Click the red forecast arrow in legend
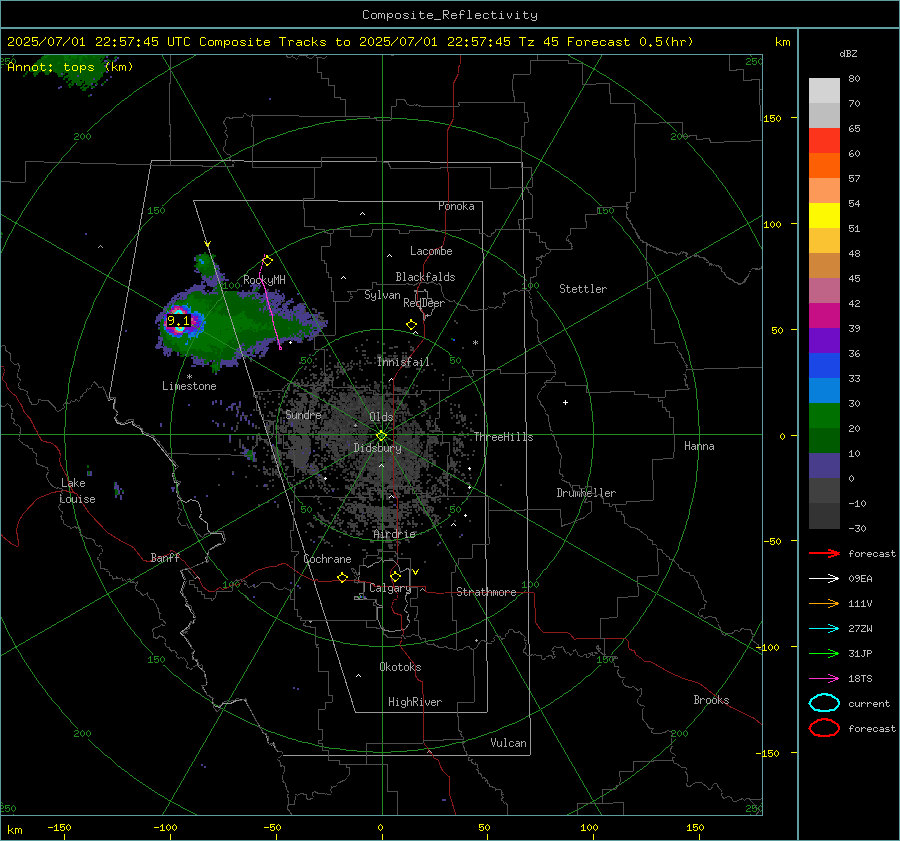The image size is (900, 841). pos(824,553)
